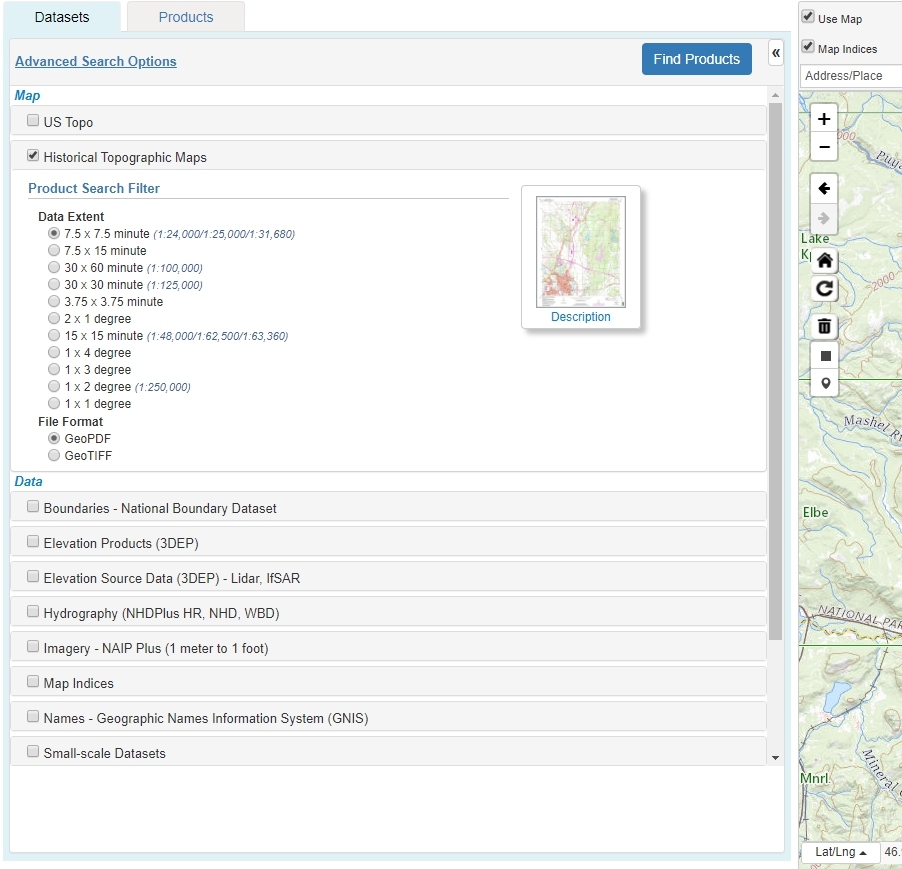Go back to the previous map extent

click(823, 188)
